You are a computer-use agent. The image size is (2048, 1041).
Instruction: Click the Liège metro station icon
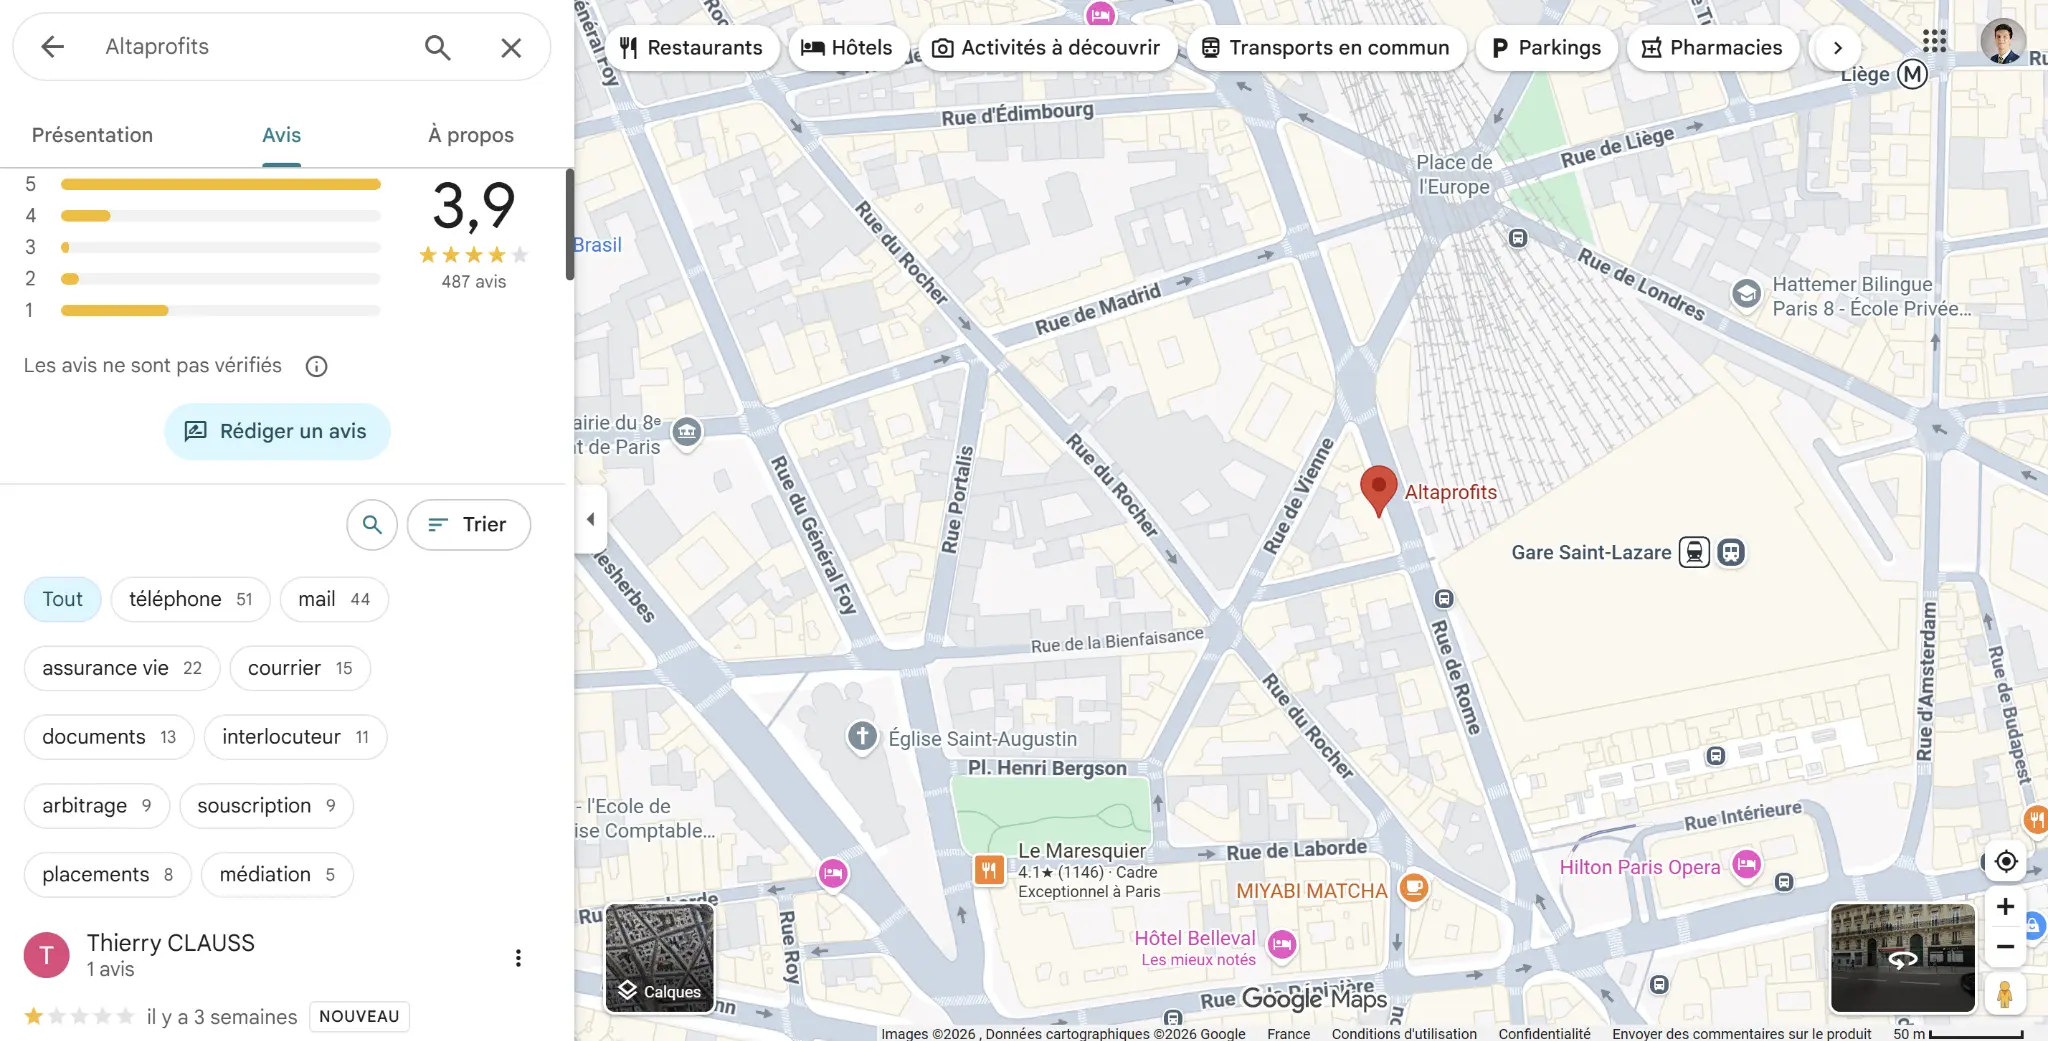(1912, 74)
